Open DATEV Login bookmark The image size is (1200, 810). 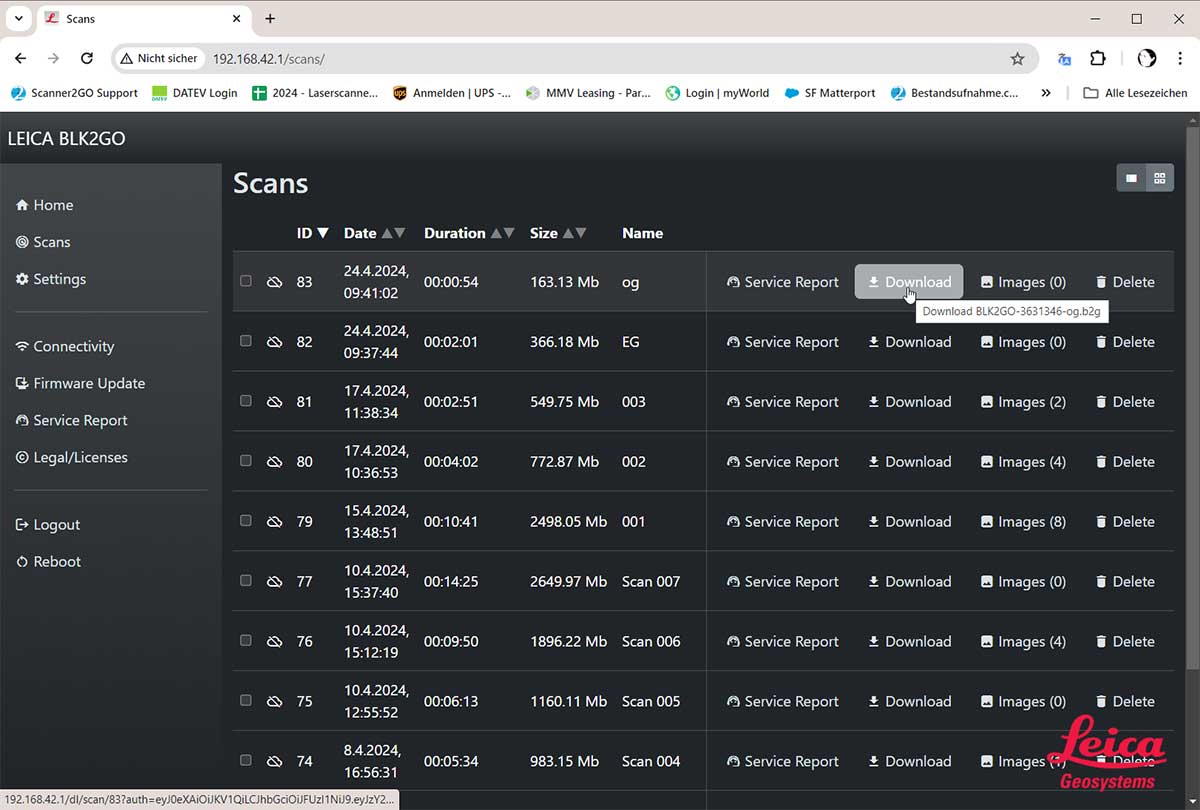tap(195, 93)
